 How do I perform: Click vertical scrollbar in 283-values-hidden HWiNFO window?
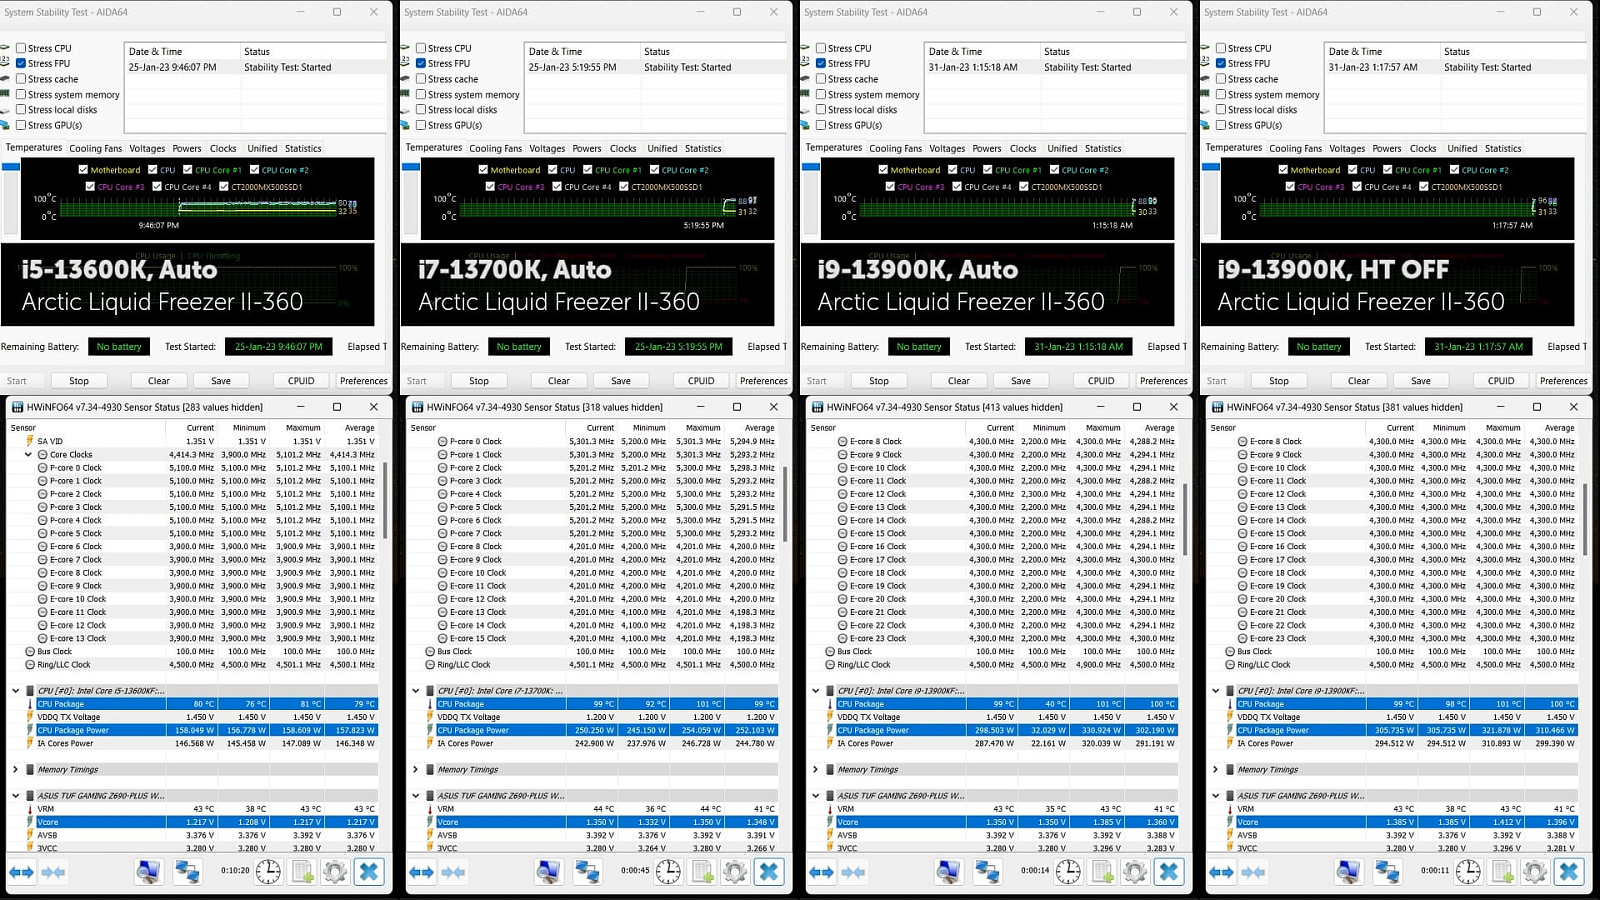(385, 500)
